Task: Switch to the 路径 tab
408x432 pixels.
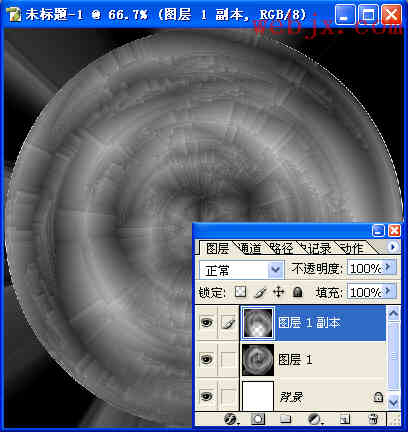Action: 281,248
